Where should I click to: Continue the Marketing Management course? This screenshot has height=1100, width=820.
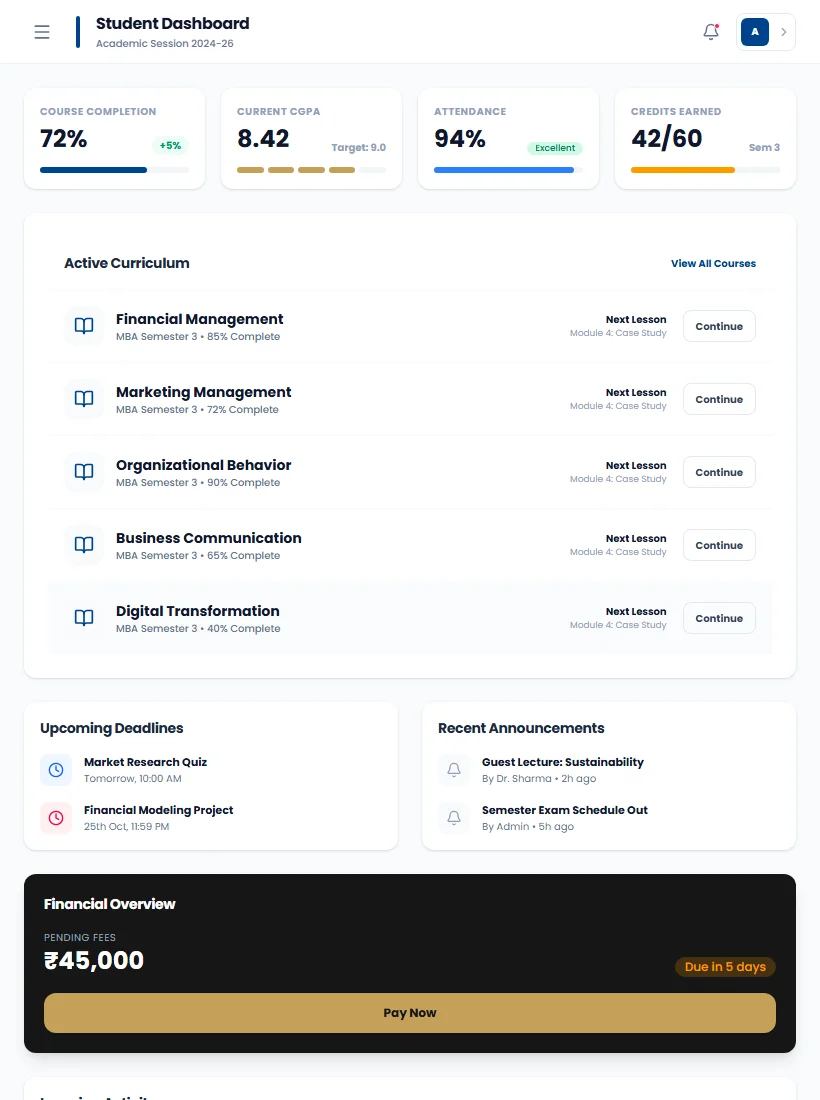[x=719, y=399]
